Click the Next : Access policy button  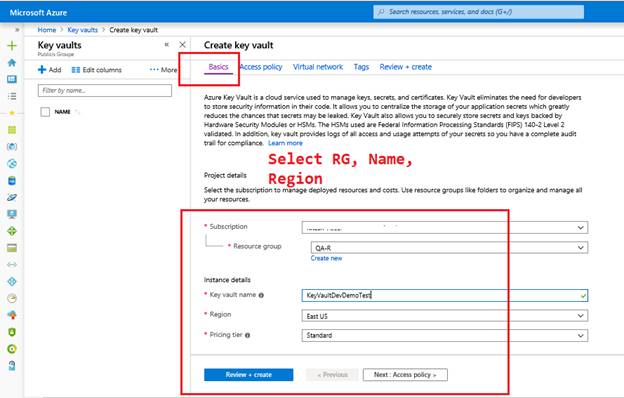[405, 375]
